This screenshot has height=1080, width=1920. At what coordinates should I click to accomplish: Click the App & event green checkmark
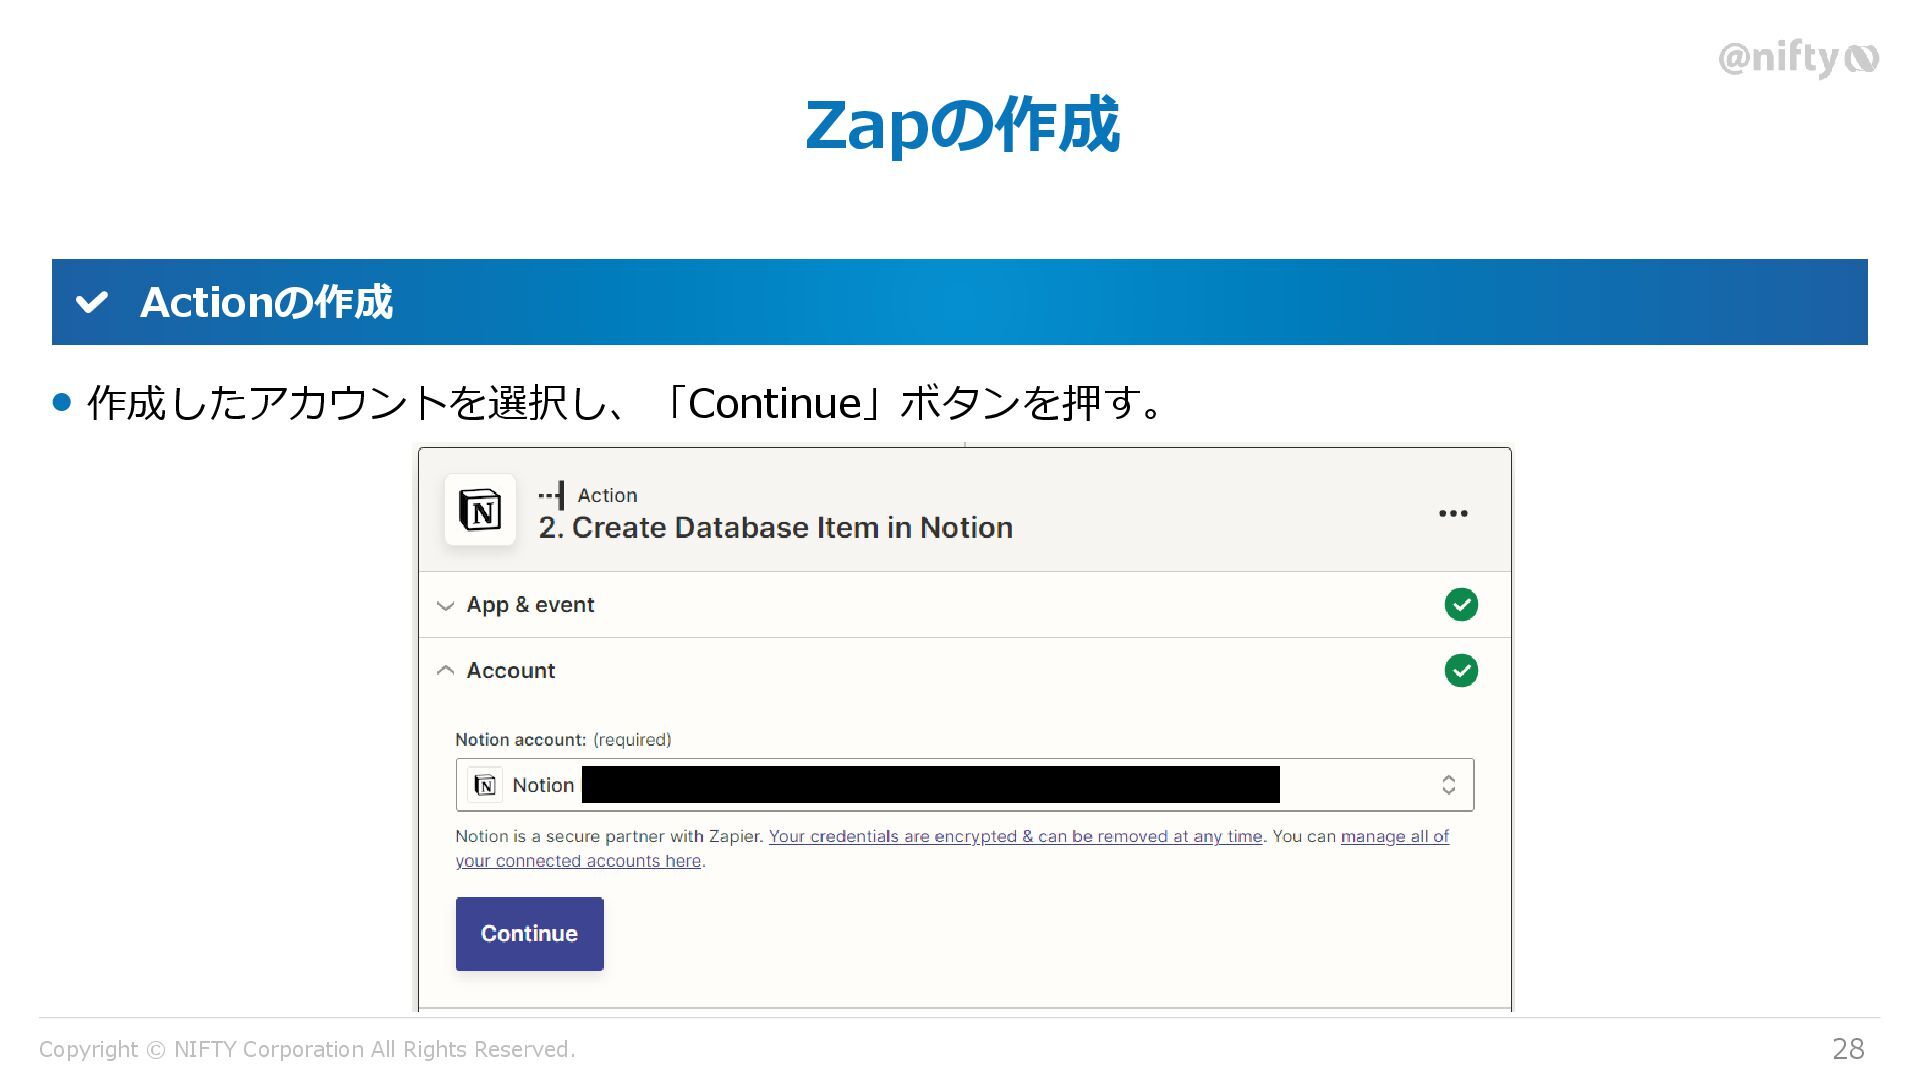pyautogui.click(x=1461, y=604)
